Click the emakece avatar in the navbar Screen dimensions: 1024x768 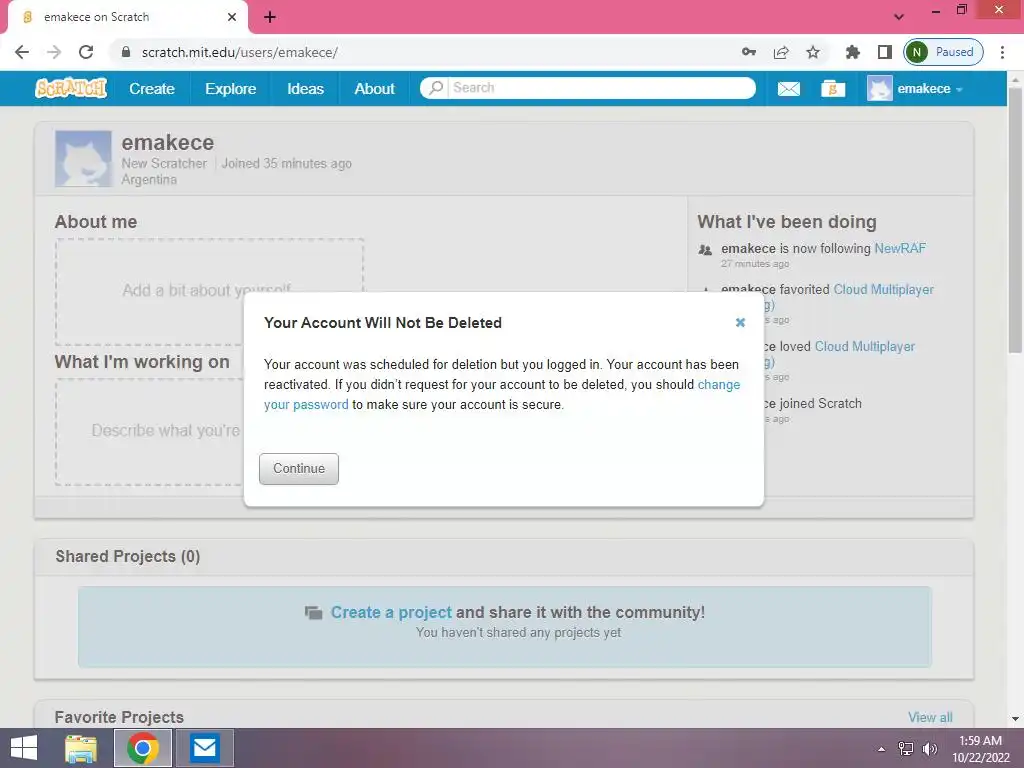coord(879,88)
